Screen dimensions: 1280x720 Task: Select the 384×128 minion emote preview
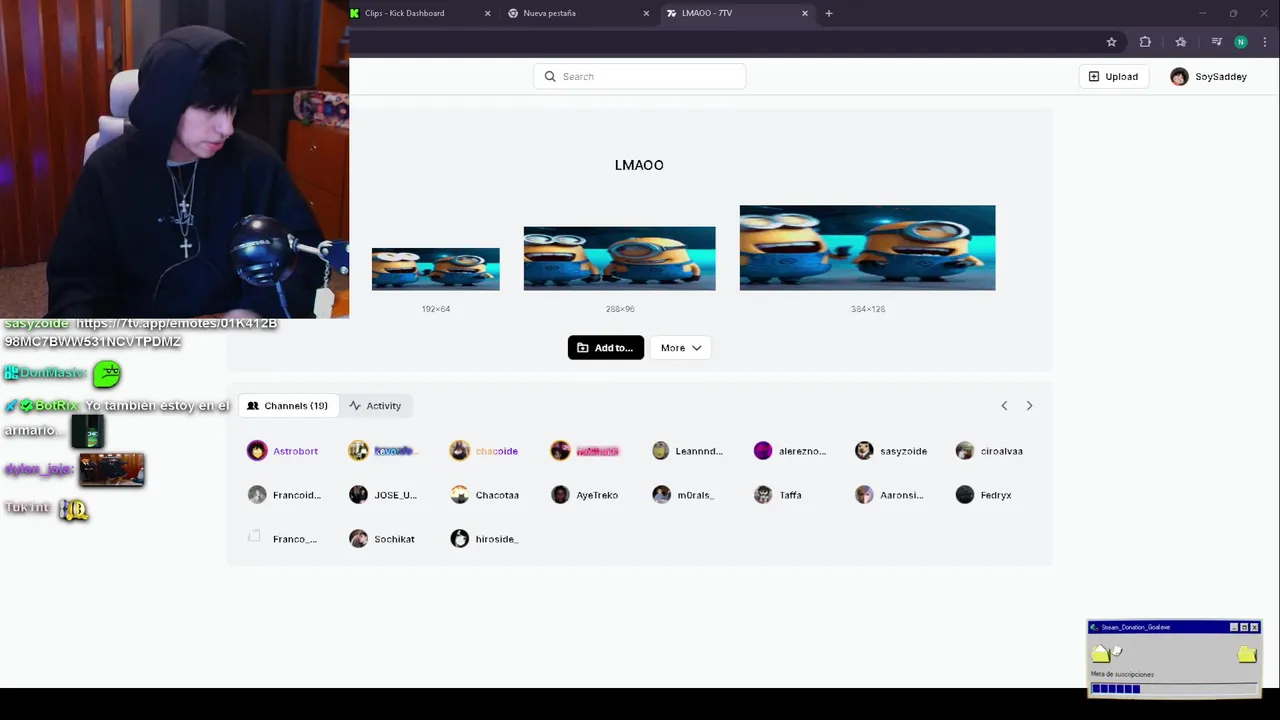pyautogui.click(x=868, y=248)
